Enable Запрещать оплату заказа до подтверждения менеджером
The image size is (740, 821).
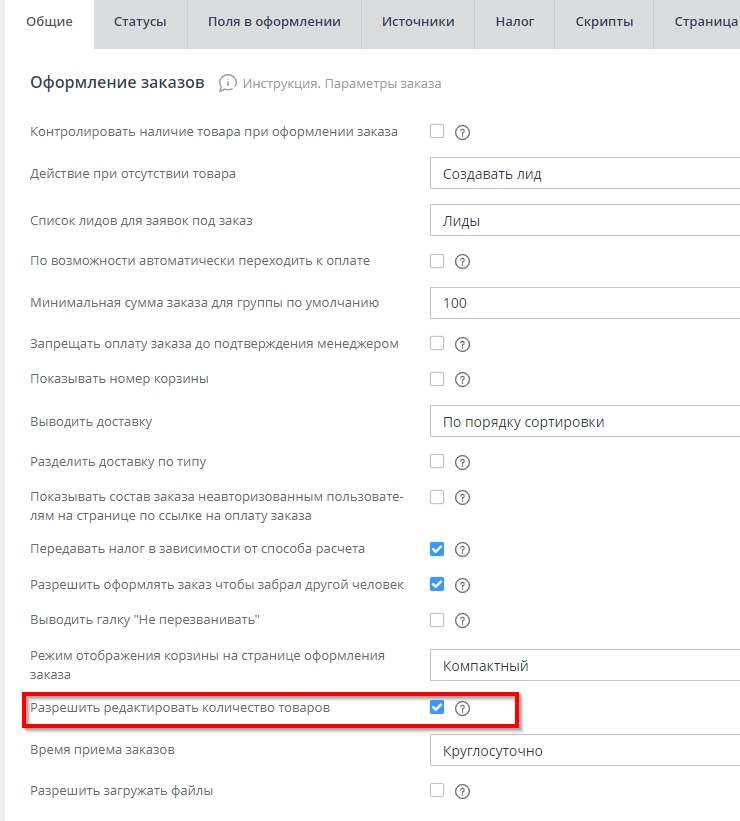[437, 343]
